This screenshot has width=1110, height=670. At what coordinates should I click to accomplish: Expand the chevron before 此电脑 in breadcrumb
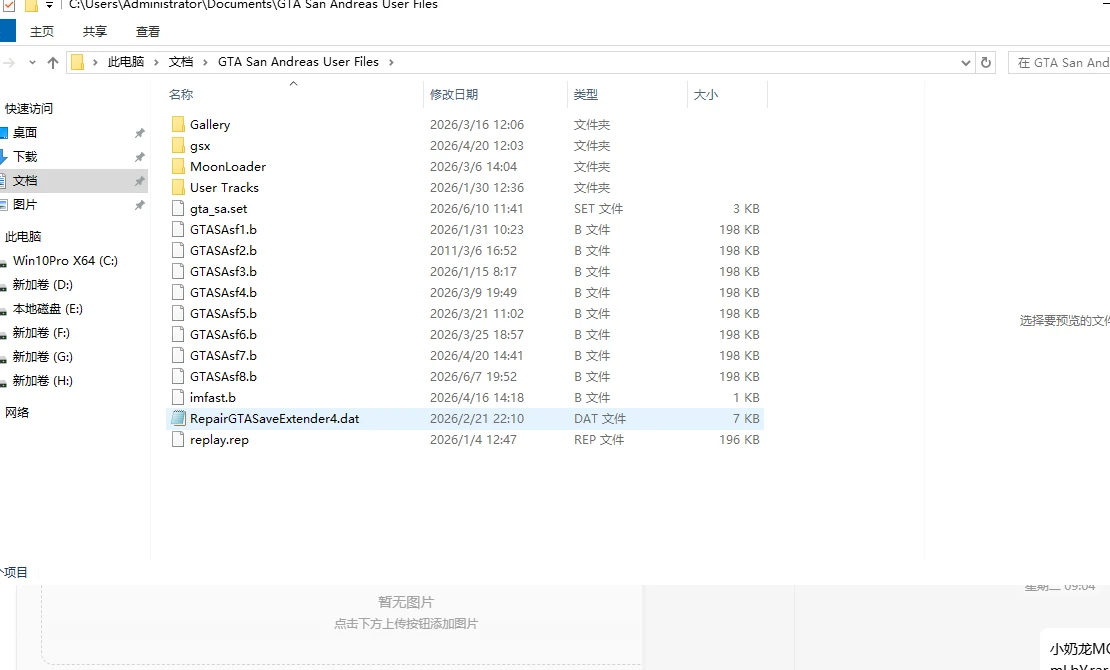96,62
